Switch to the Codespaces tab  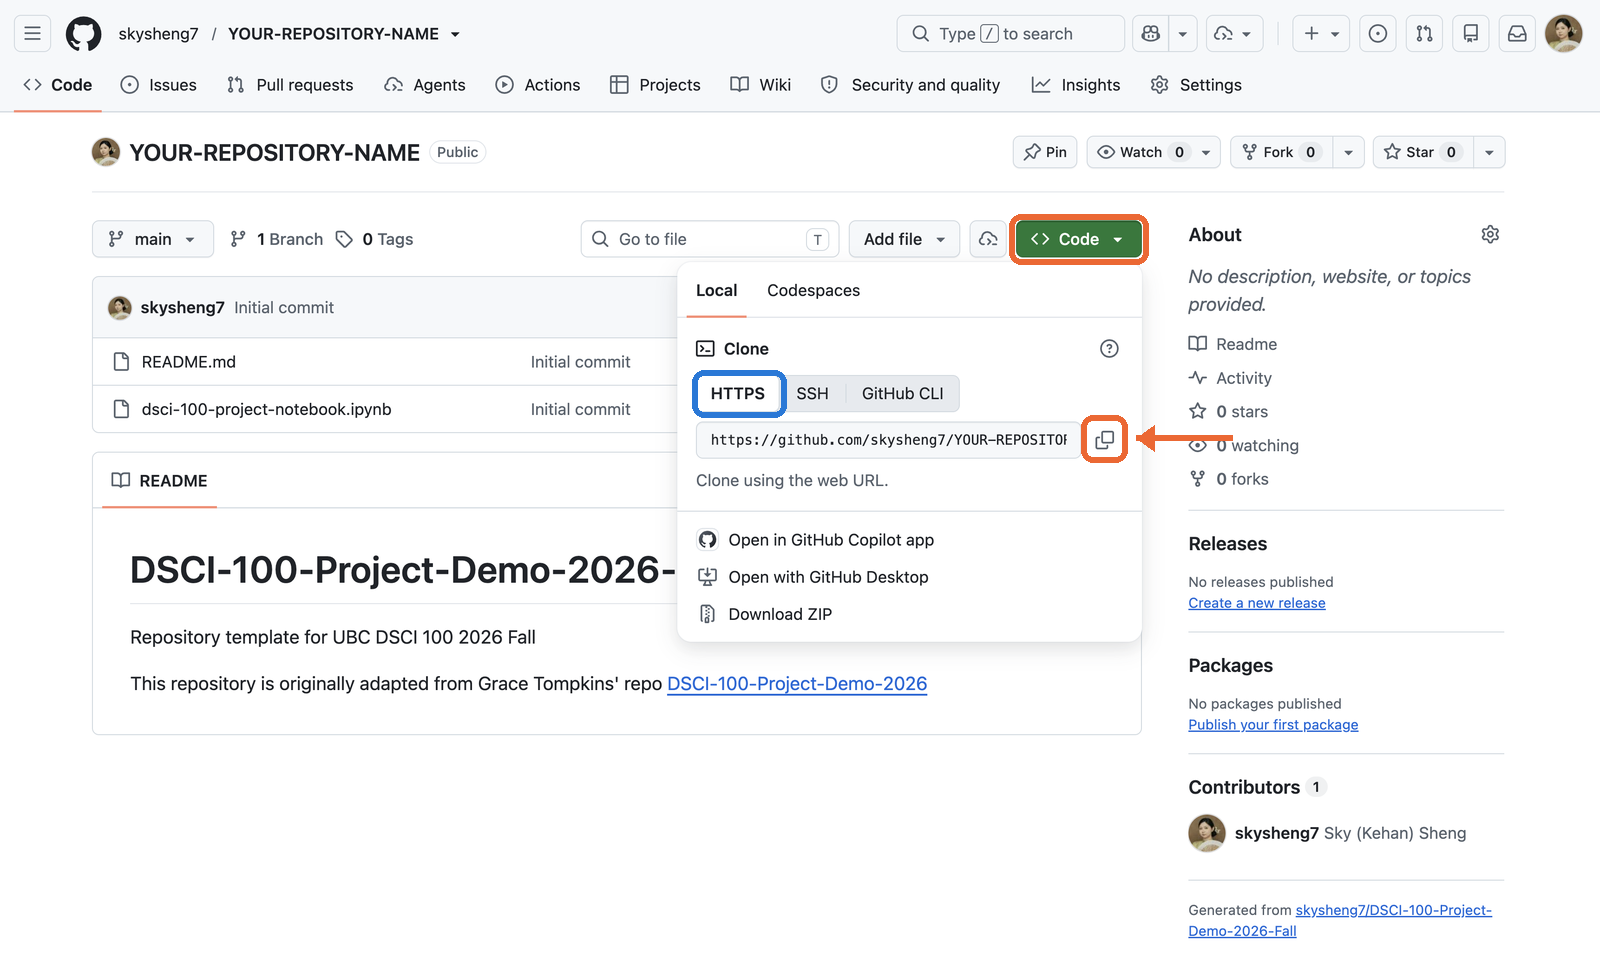pos(813,291)
